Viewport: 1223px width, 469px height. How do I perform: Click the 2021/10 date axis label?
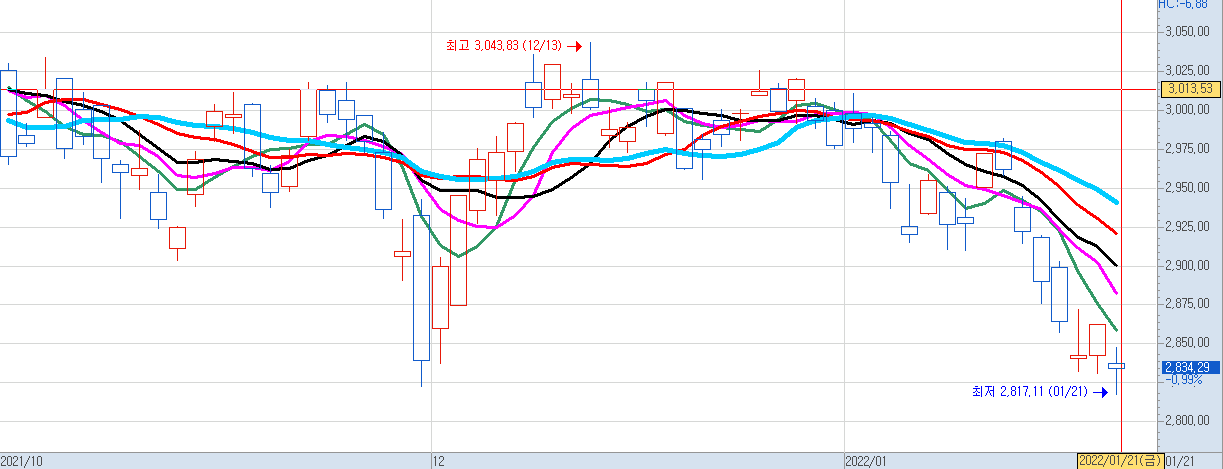click(22, 461)
